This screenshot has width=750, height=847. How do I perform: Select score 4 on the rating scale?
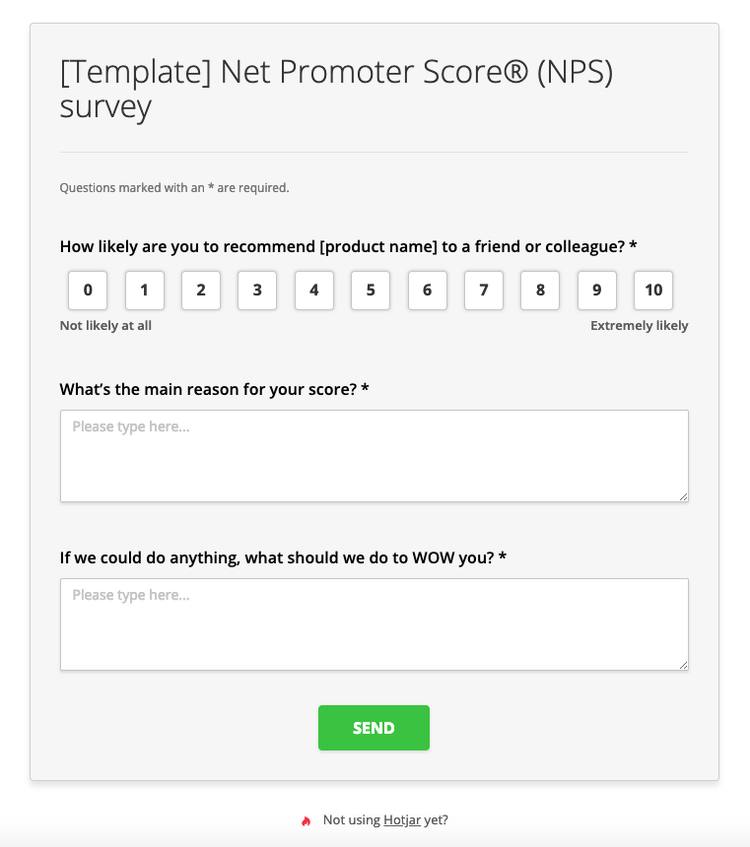314,290
